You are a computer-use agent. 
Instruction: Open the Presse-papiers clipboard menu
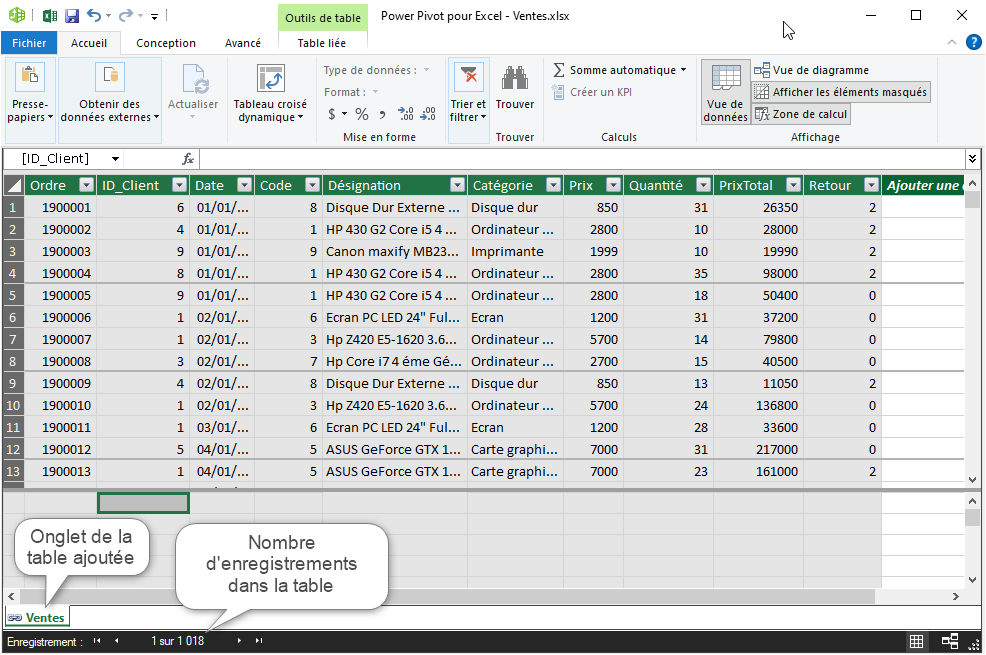tap(30, 99)
